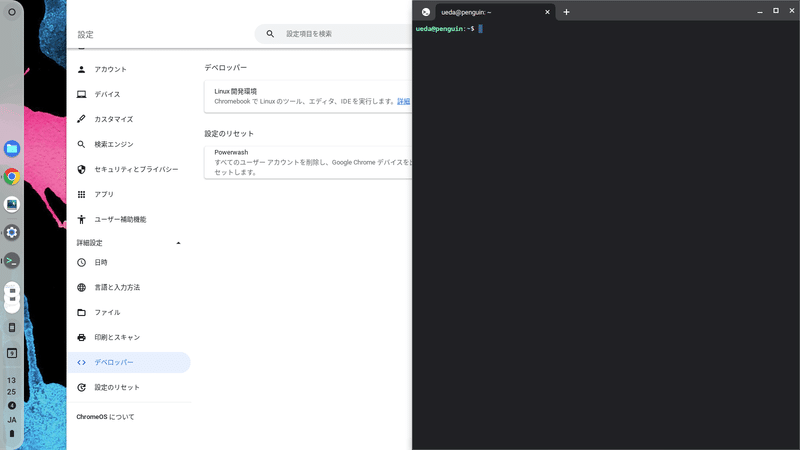Open the Files app from the shelf
Viewport: 800px width, 450px height.
(x=12, y=148)
